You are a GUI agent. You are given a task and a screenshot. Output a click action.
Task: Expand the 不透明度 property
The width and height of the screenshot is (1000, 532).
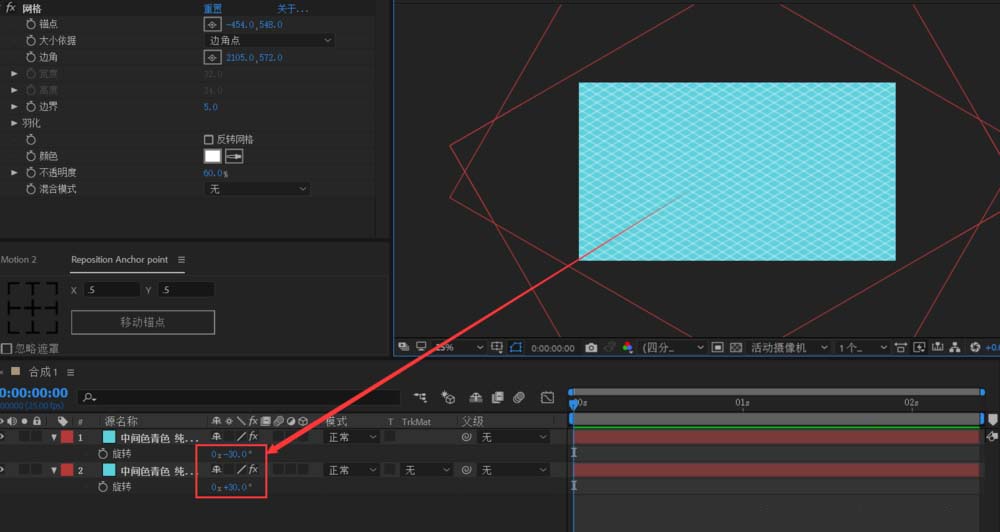pos(14,172)
